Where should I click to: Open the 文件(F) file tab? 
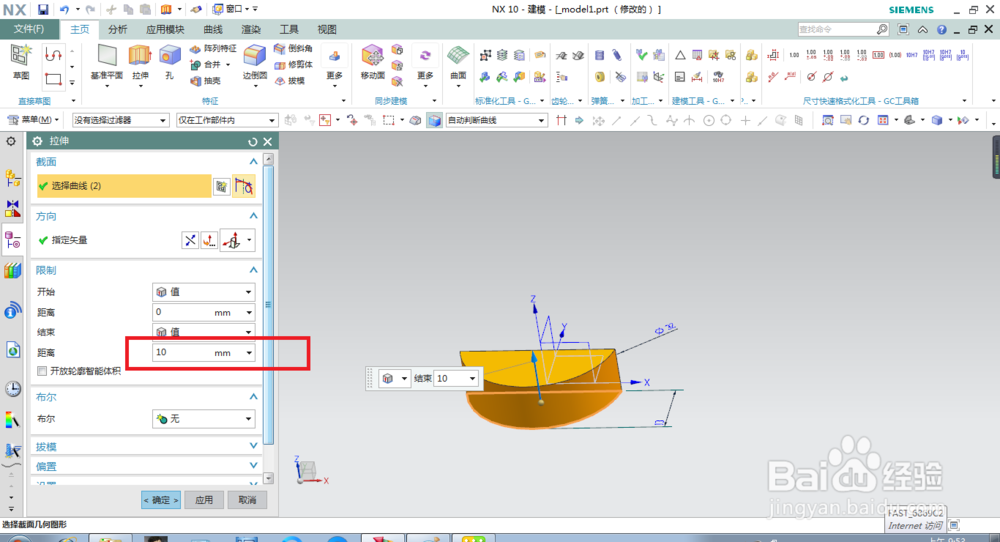(29, 29)
